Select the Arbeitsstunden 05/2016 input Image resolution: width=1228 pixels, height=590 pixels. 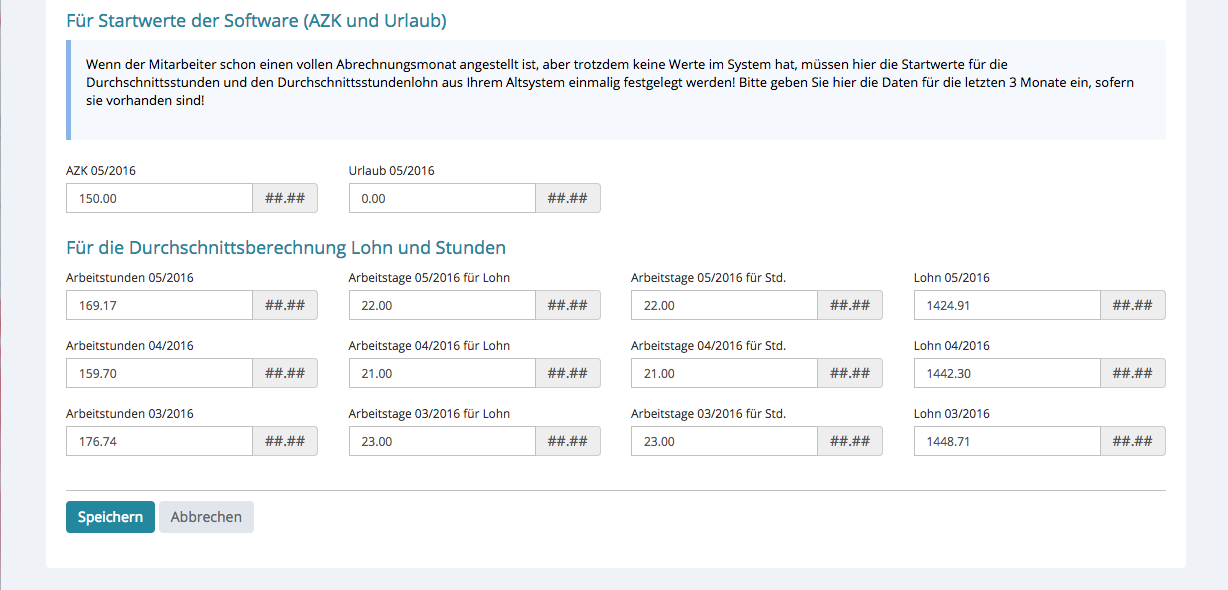point(159,305)
